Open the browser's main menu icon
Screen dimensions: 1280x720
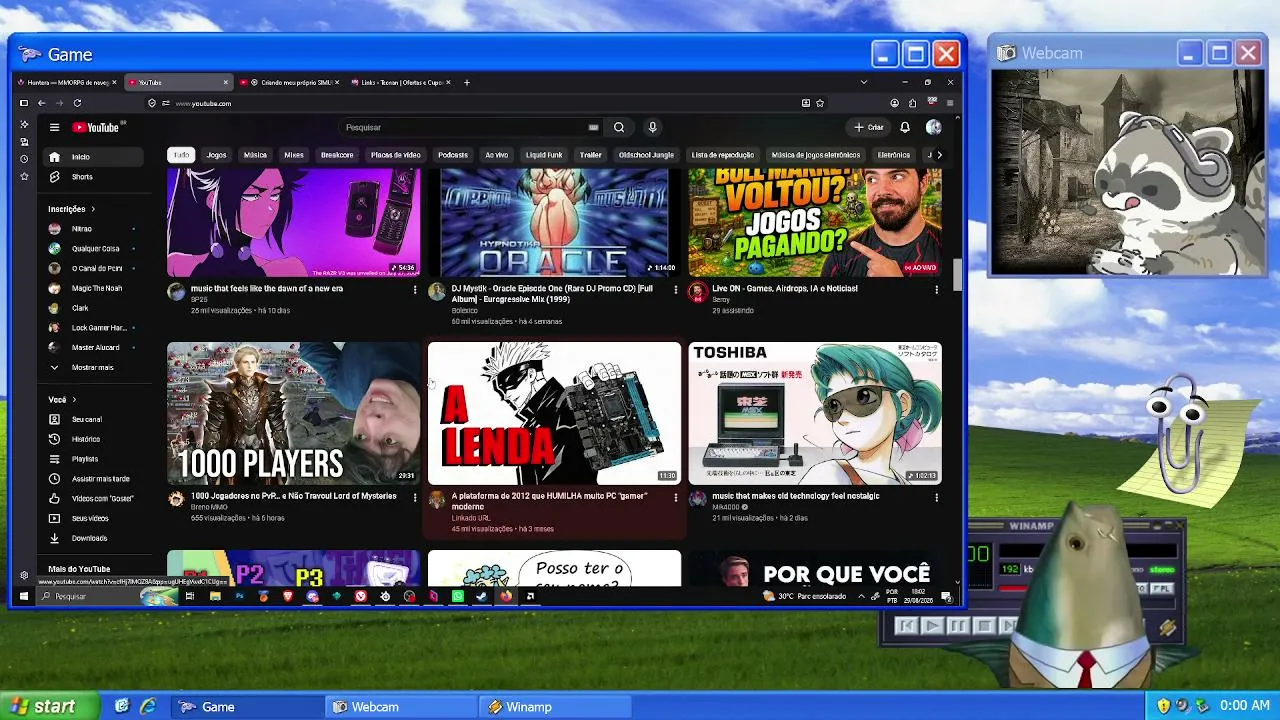tap(950, 103)
